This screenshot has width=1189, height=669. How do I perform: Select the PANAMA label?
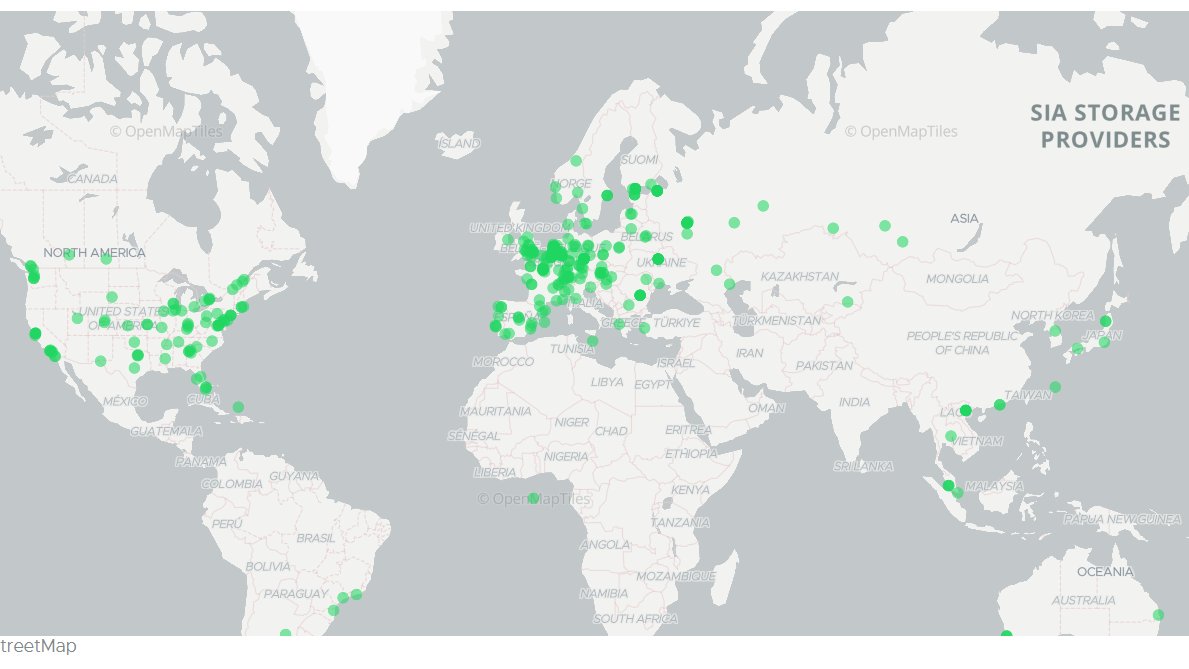pyautogui.click(x=200, y=462)
